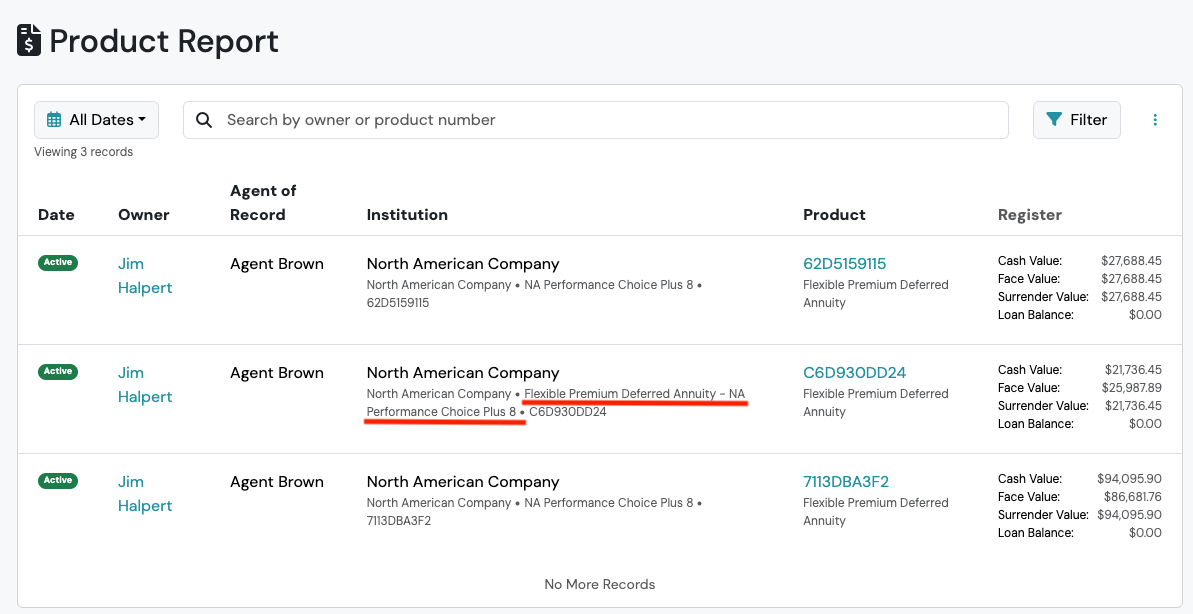Viewport: 1193px width, 614px height.
Task: Click Flexible Premium Deferred Annuity under 7113DBA3F2
Action: point(876,512)
